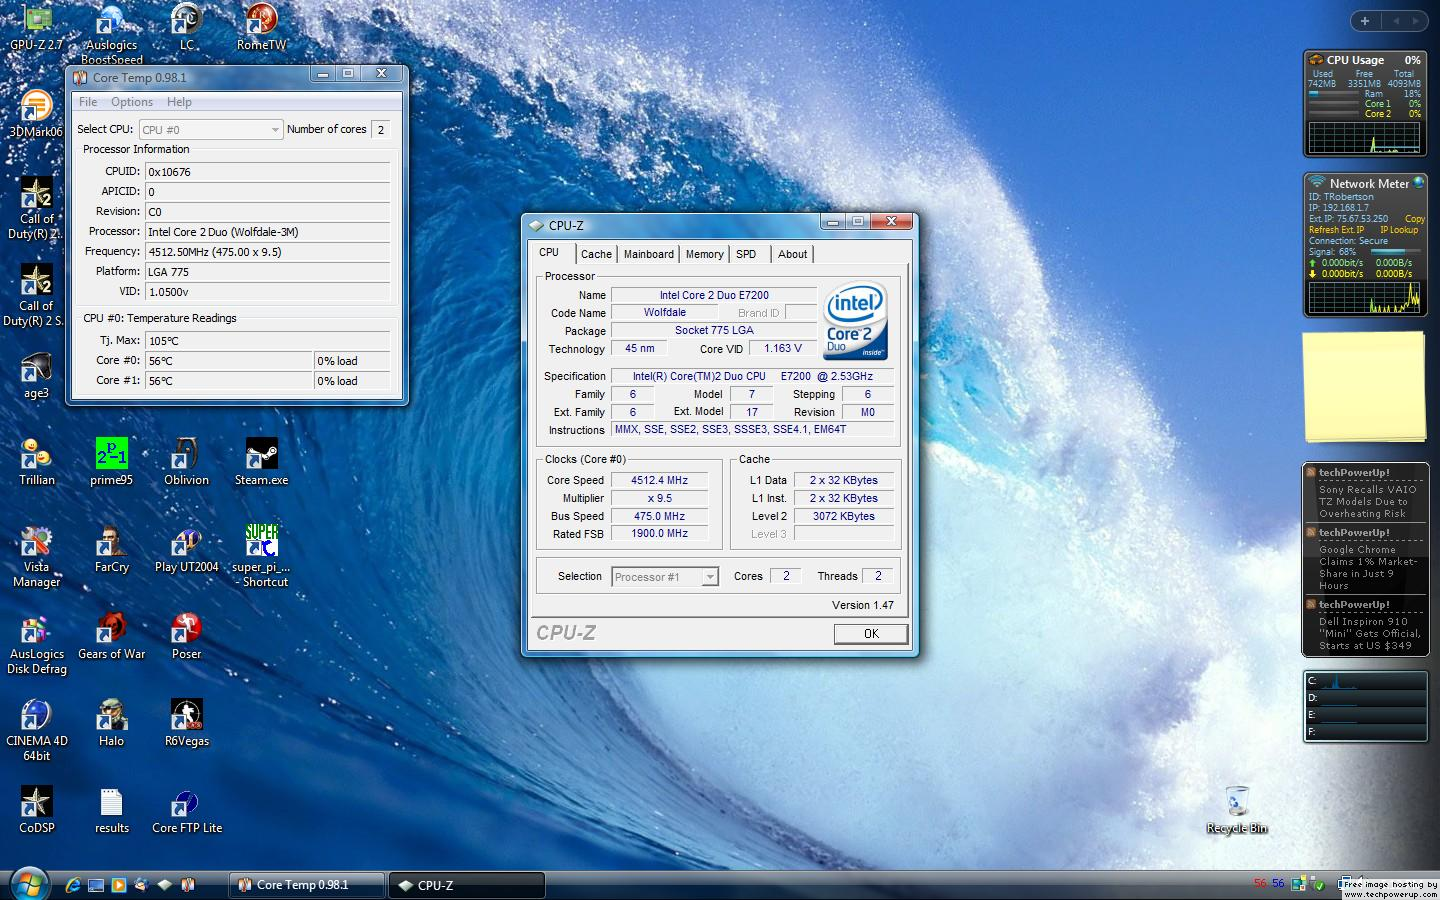Click the Core Temp 0.98.1 taskbar button
Viewport: 1440px width, 900px height.
point(308,885)
